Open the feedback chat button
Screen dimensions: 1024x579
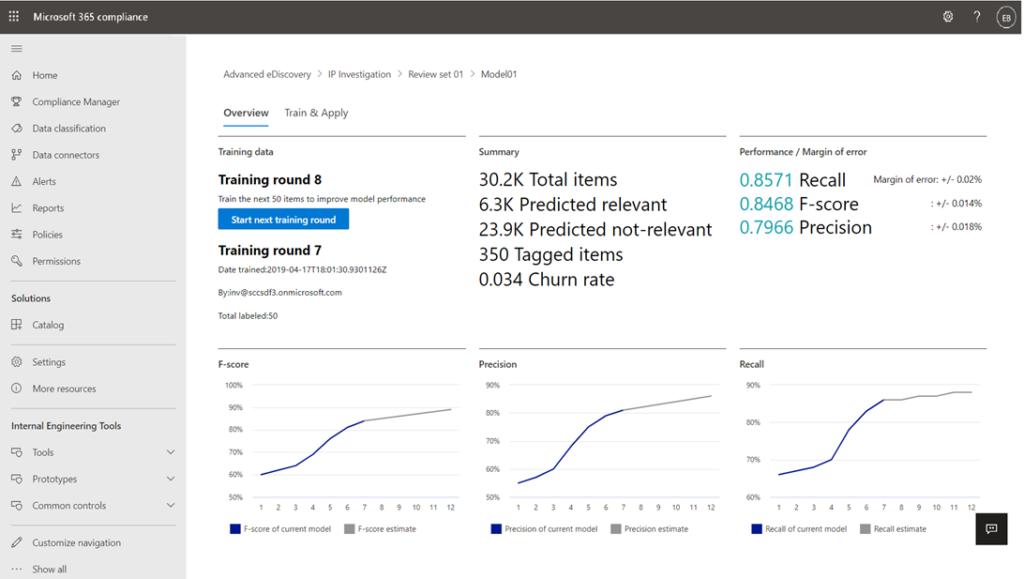(991, 529)
